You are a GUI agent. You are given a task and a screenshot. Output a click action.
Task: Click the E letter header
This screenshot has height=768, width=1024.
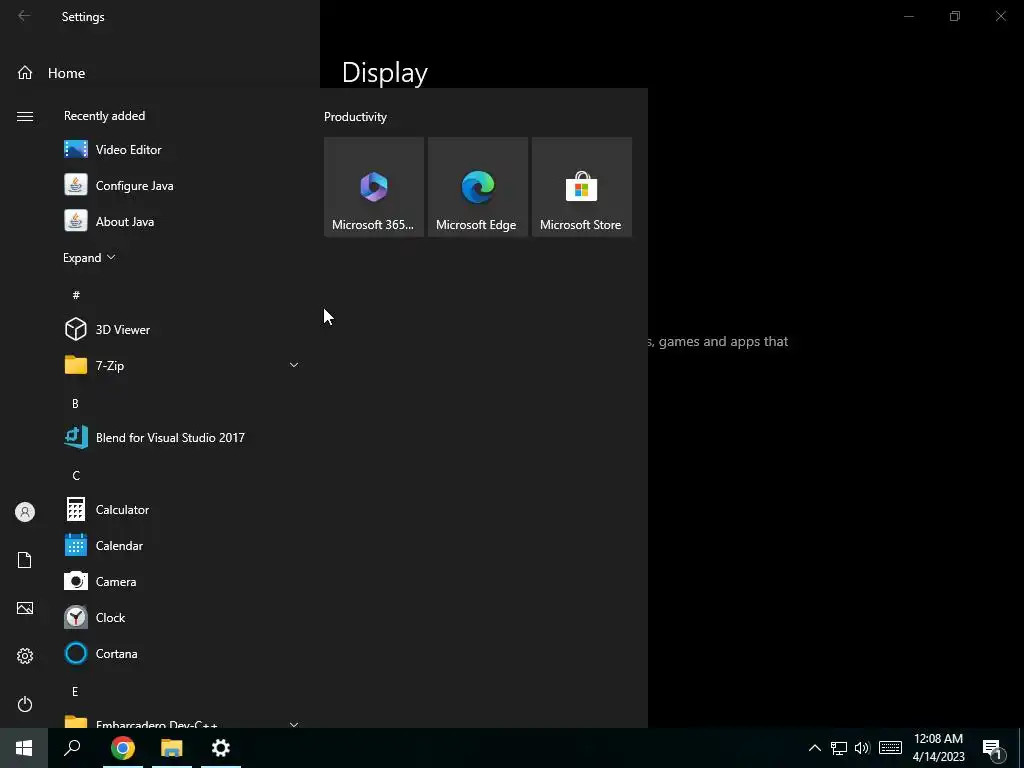[75, 691]
